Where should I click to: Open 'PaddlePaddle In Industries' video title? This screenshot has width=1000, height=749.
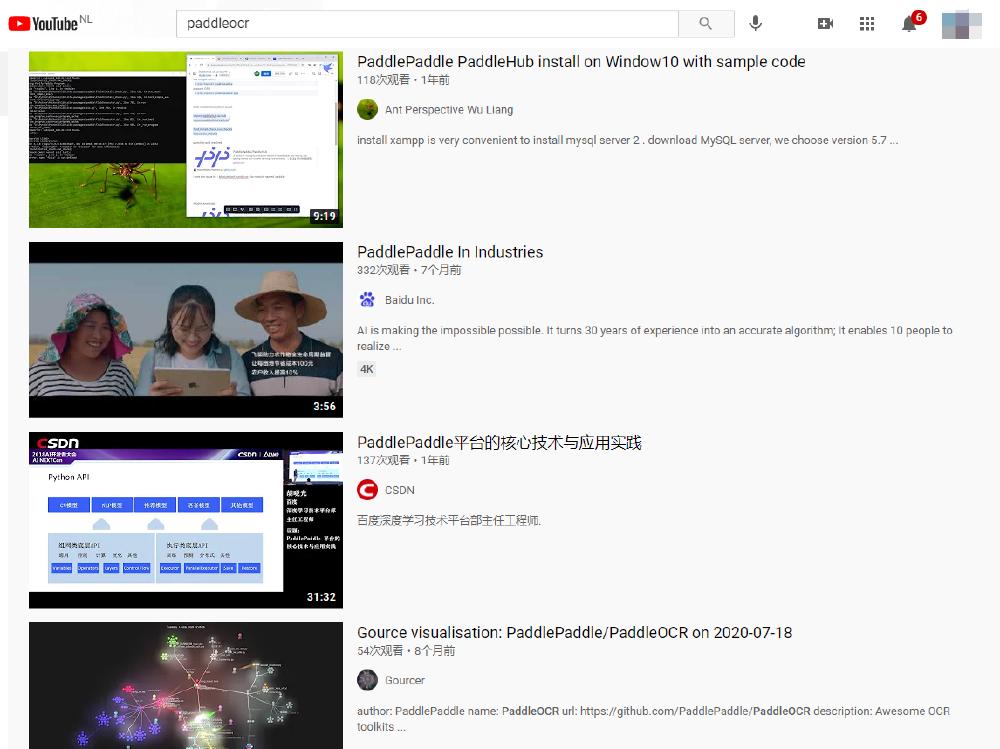click(450, 252)
